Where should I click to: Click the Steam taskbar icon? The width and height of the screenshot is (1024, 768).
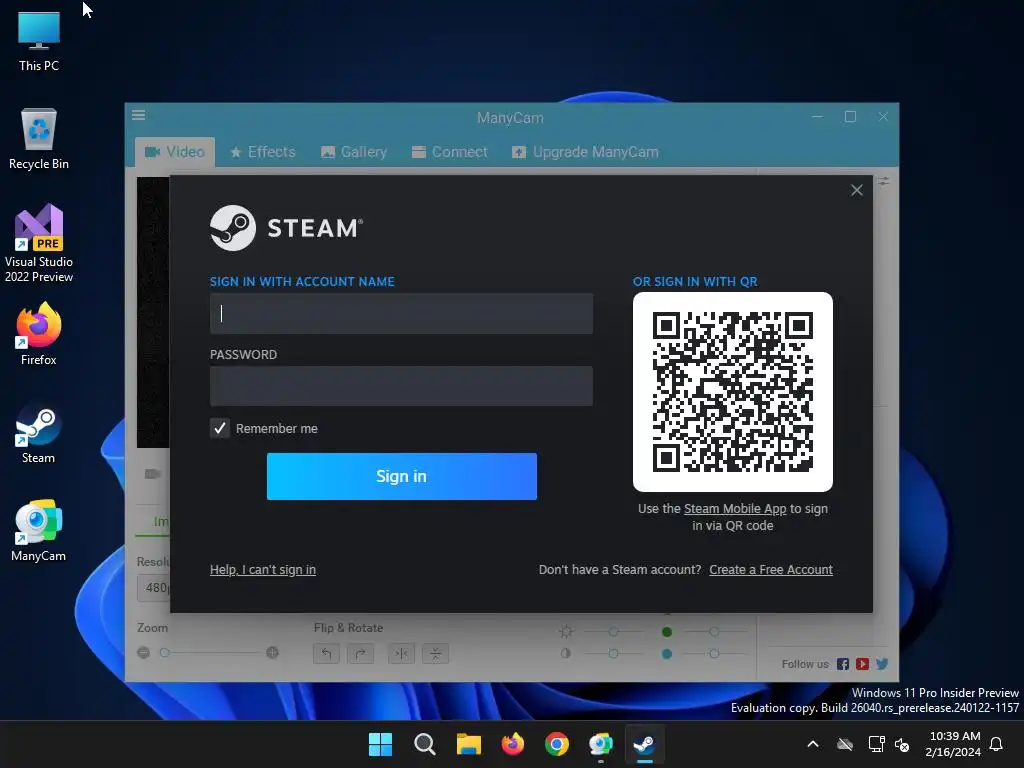click(645, 744)
